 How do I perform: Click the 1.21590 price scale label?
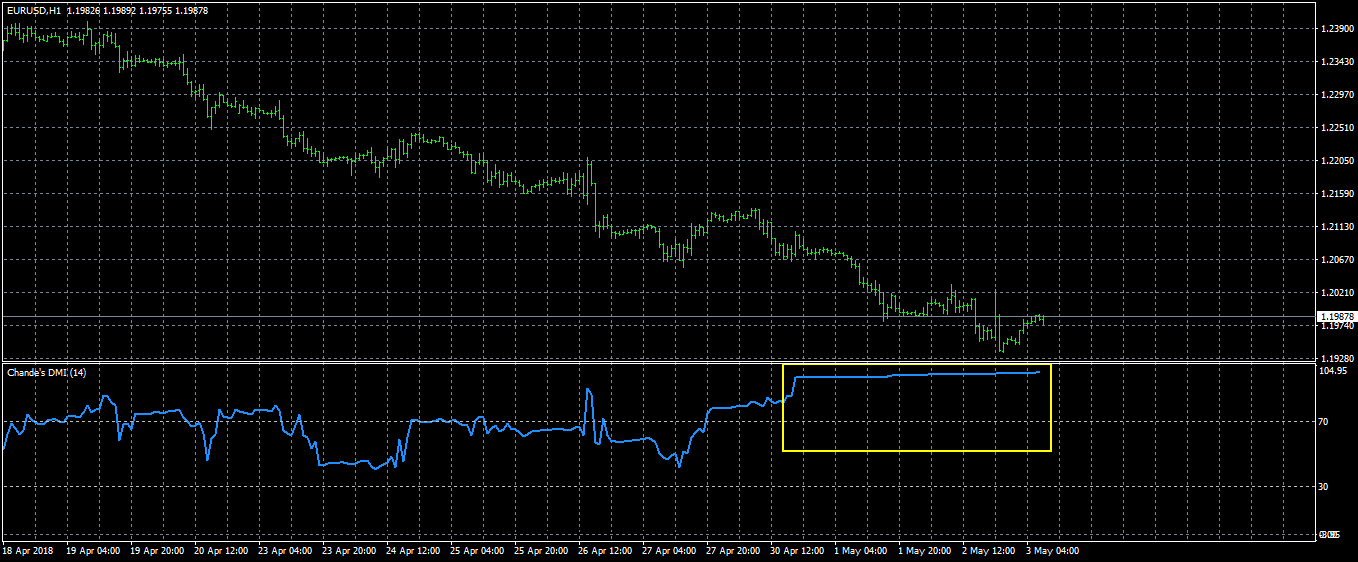pyautogui.click(x=1337, y=194)
